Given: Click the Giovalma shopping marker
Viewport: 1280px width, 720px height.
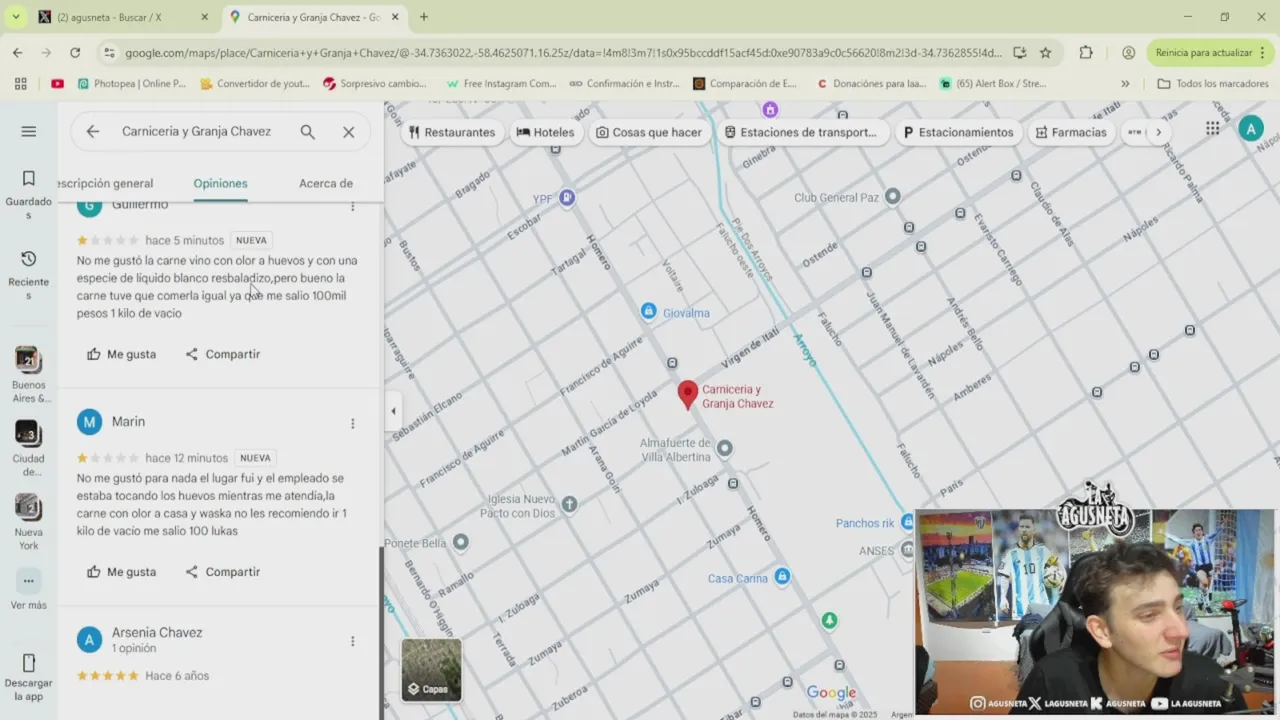Looking at the screenshot, I should pyautogui.click(x=648, y=312).
